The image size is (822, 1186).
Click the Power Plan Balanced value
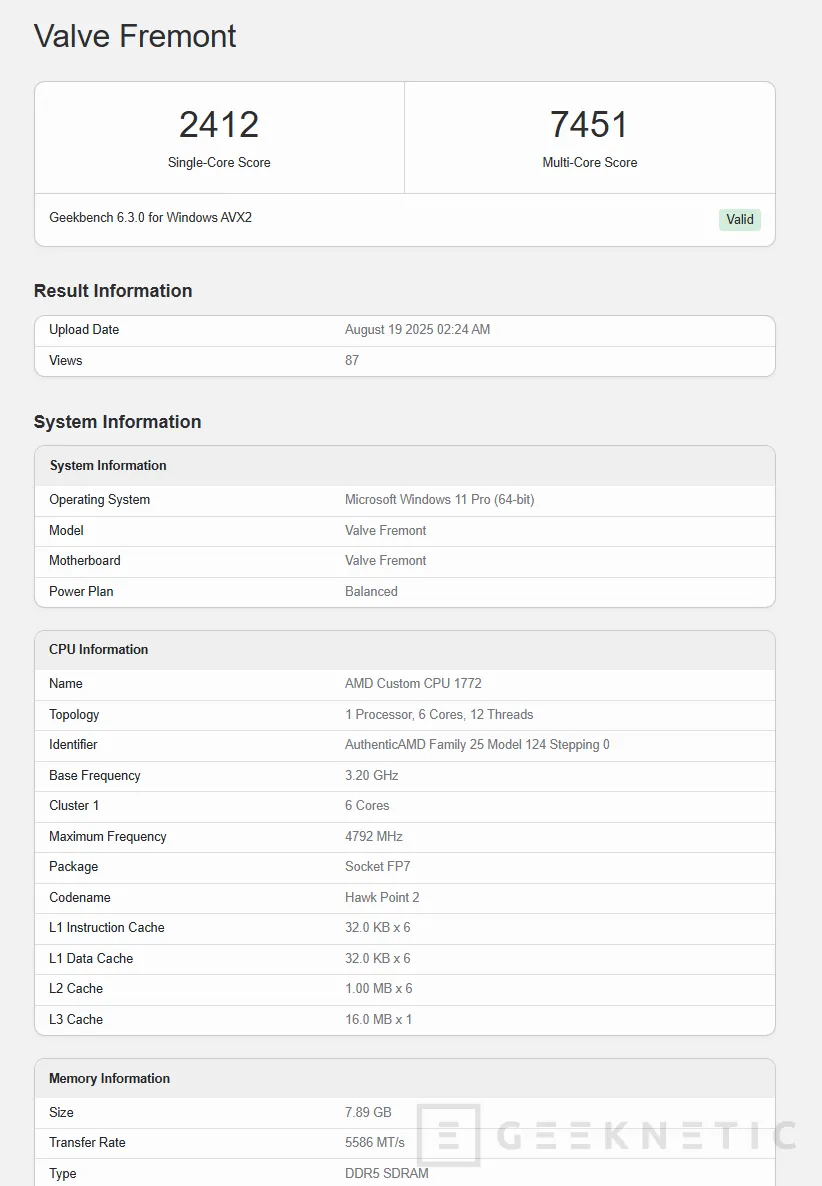click(371, 591)
